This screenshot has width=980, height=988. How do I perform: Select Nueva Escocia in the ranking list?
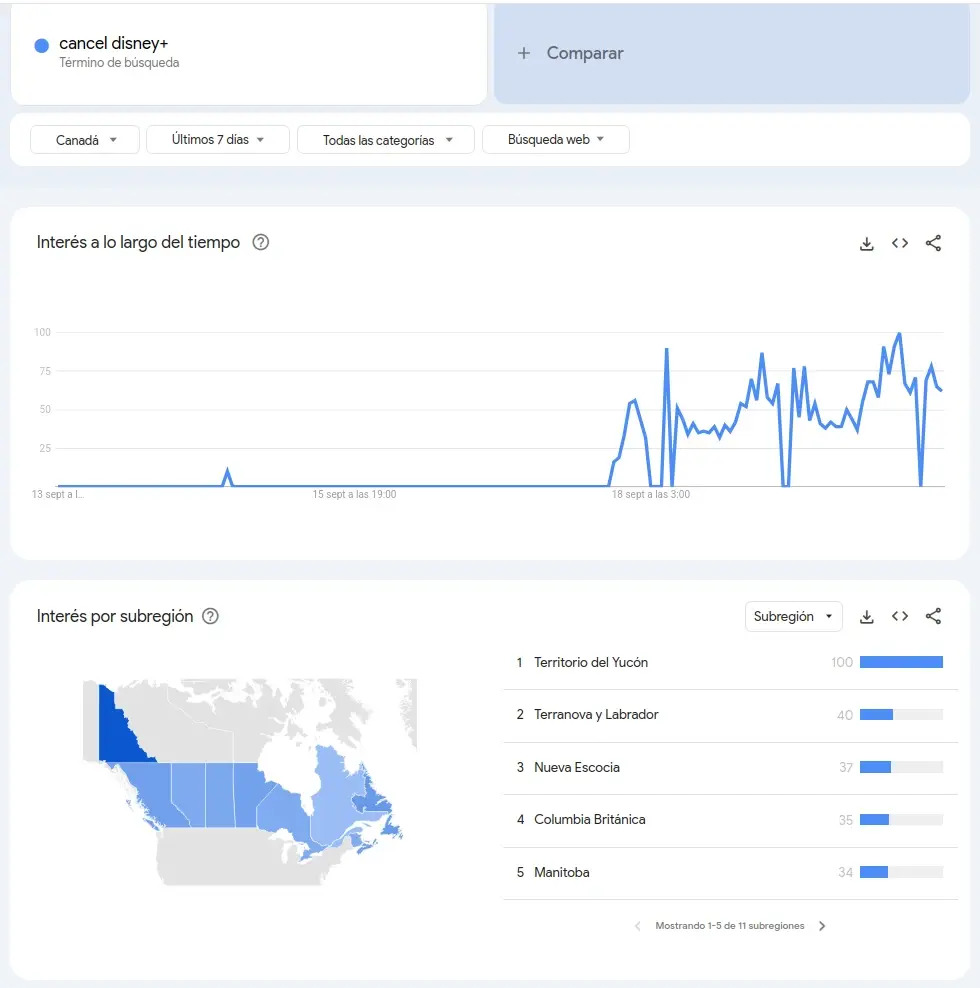pos(577,767)
